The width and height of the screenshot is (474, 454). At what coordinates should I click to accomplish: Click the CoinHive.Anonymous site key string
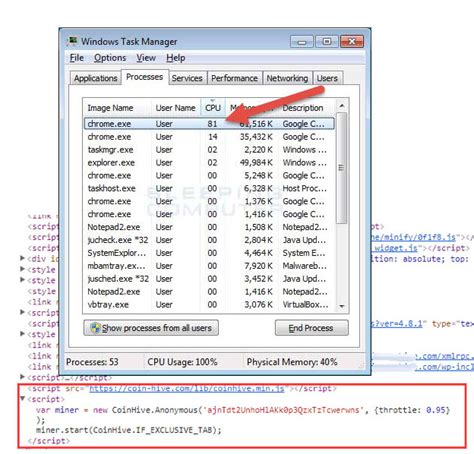[283, 410]
